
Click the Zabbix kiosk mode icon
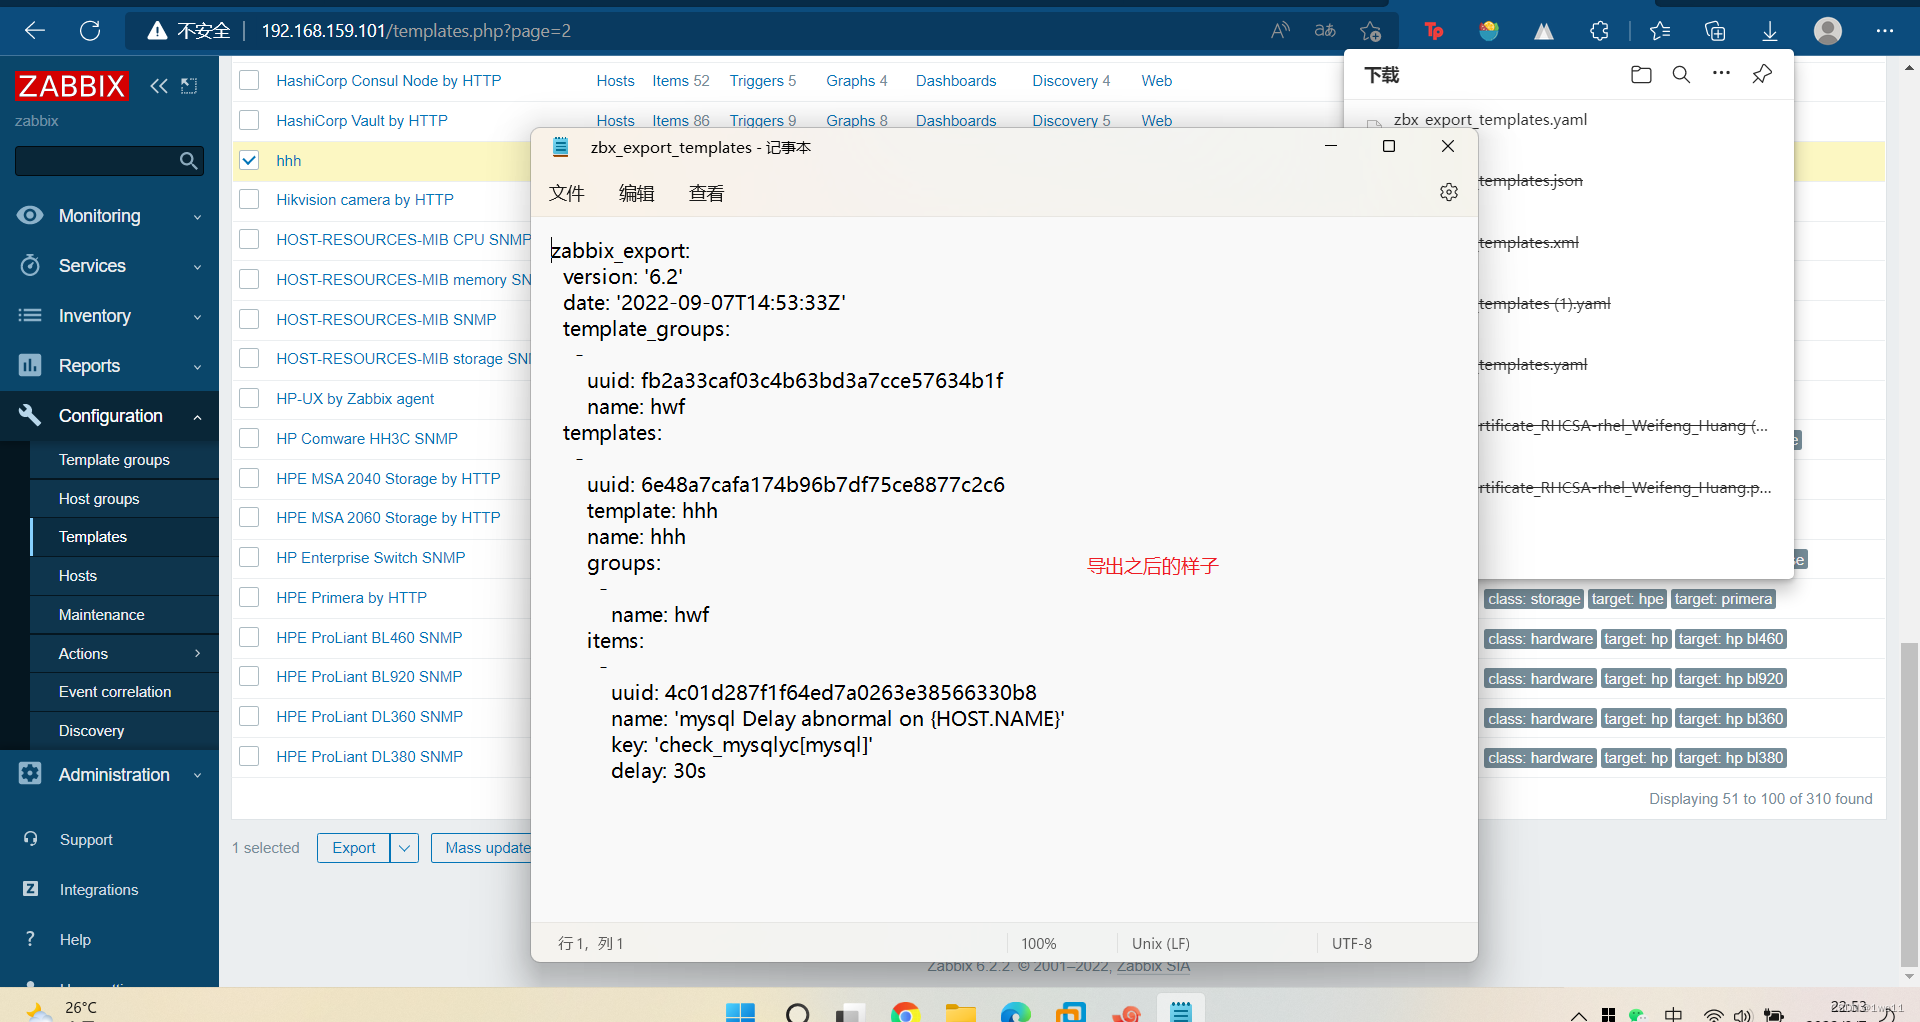(x=189, y=86)
